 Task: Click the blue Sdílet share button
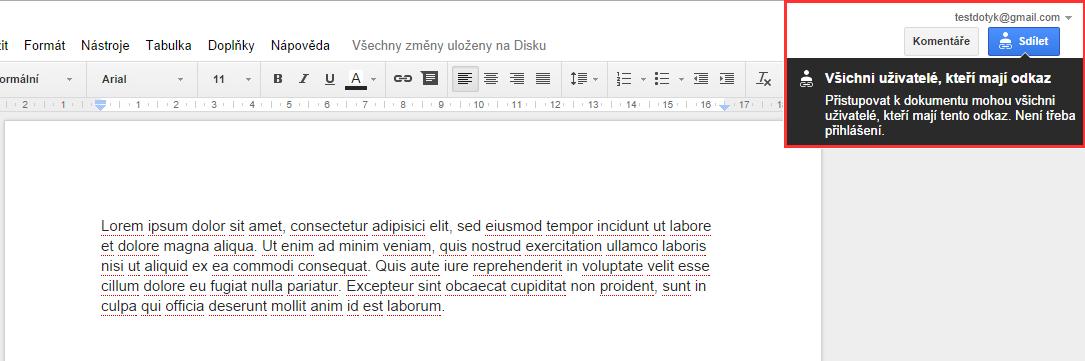click(x=1023, y=41)
